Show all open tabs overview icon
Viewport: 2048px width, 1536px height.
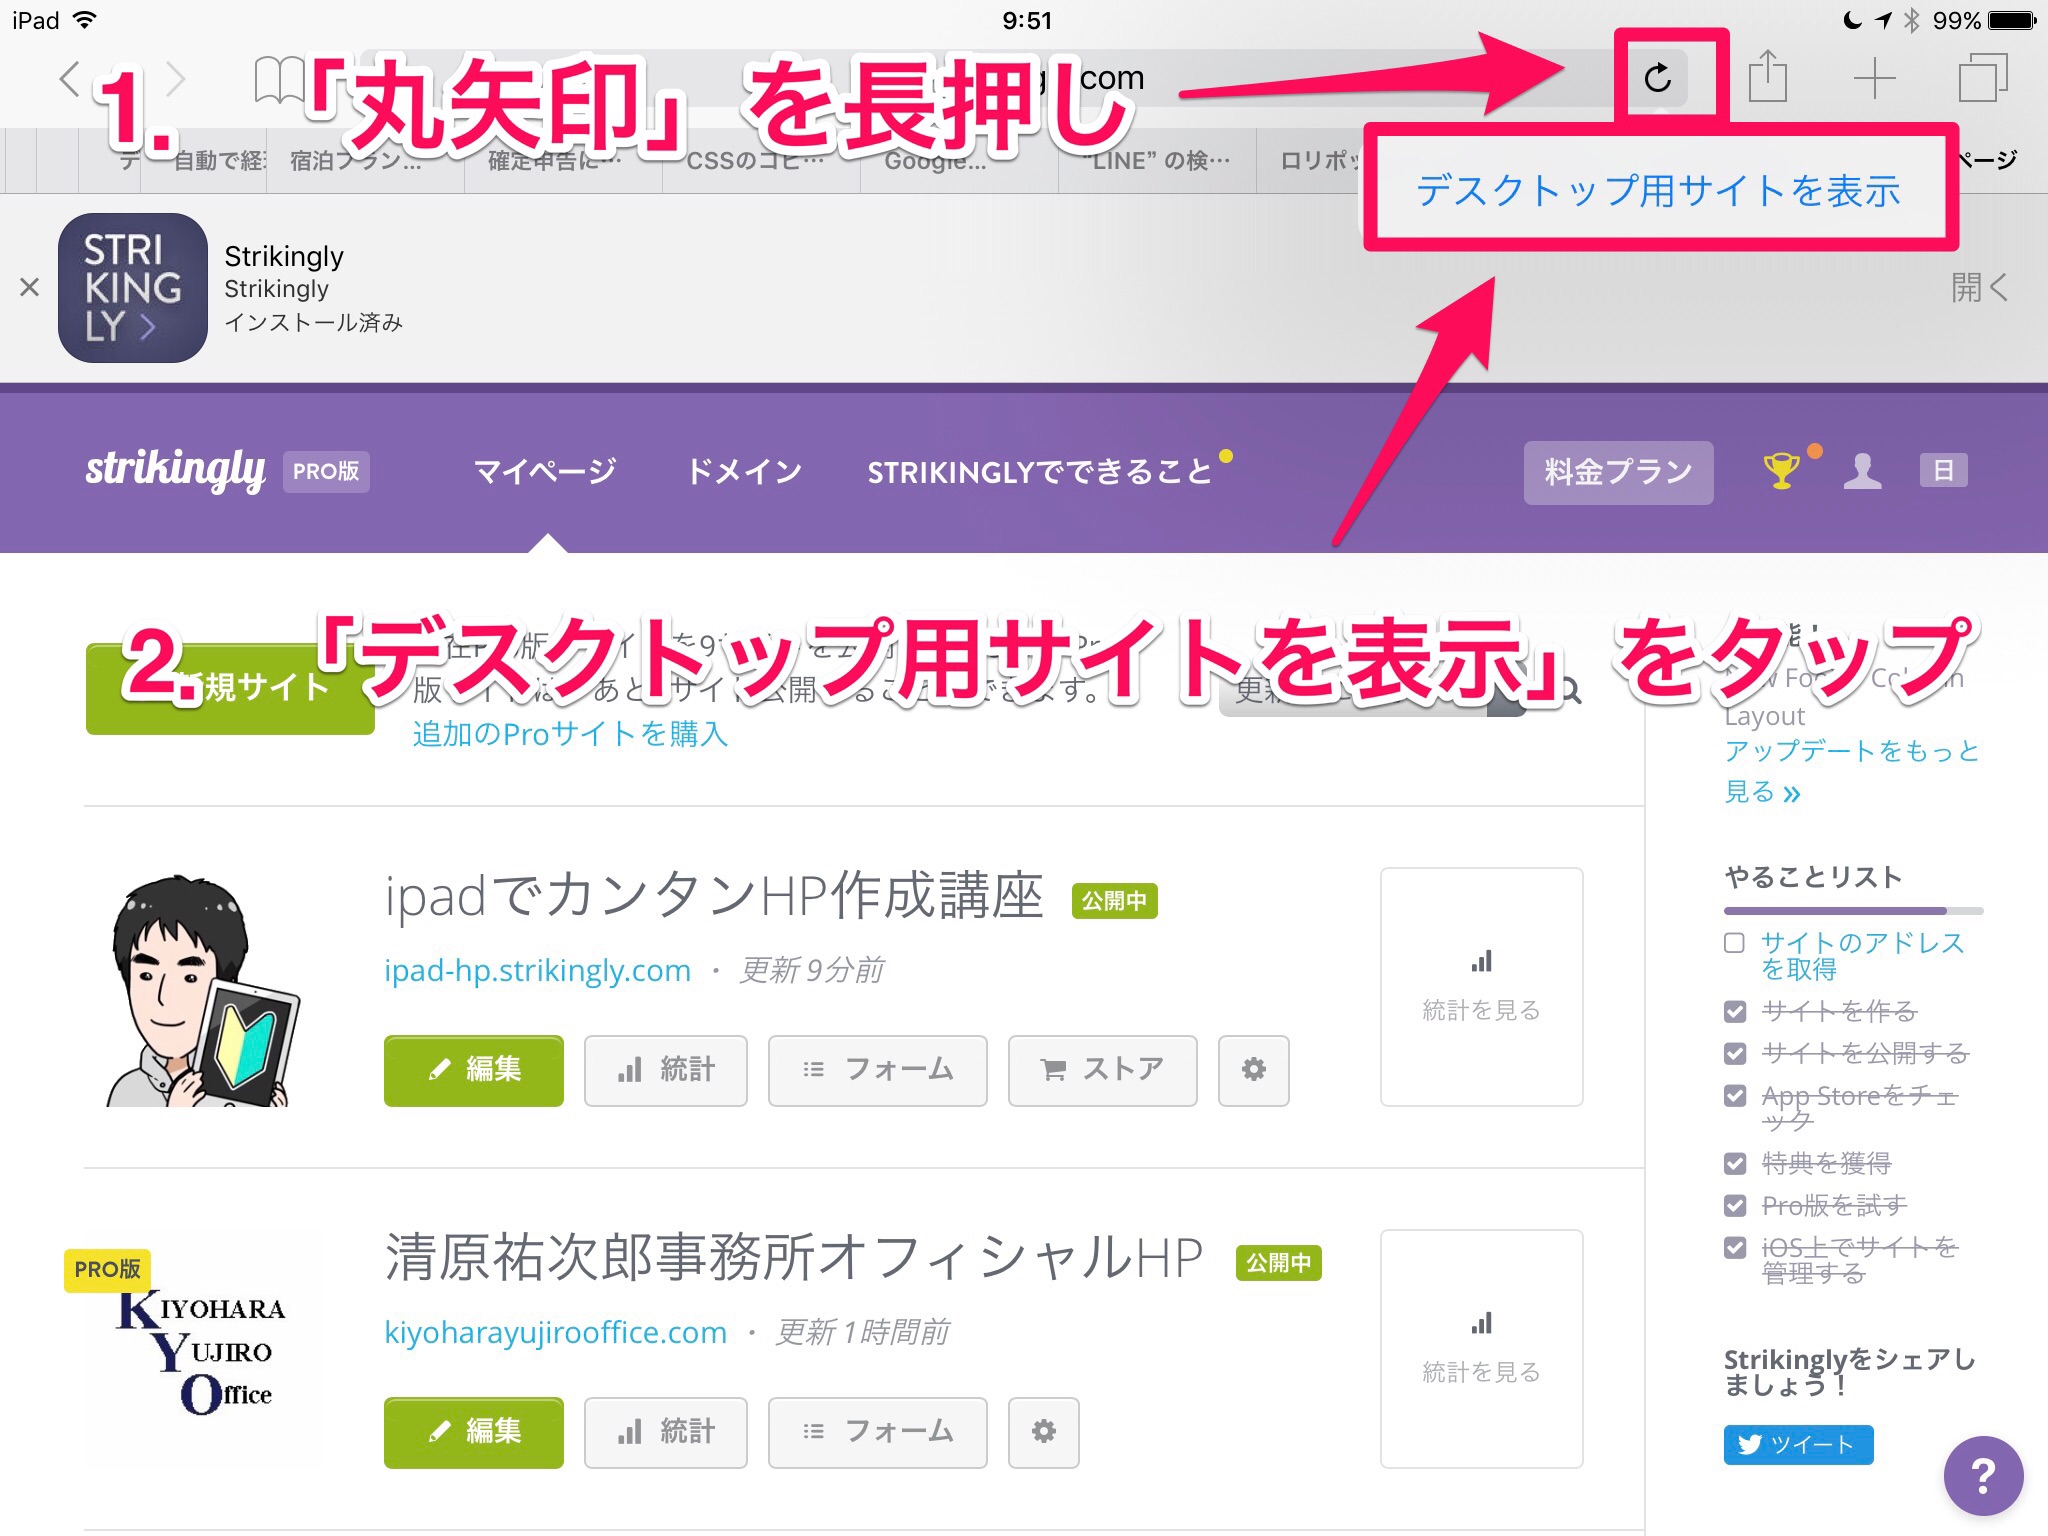point(1982,78)
